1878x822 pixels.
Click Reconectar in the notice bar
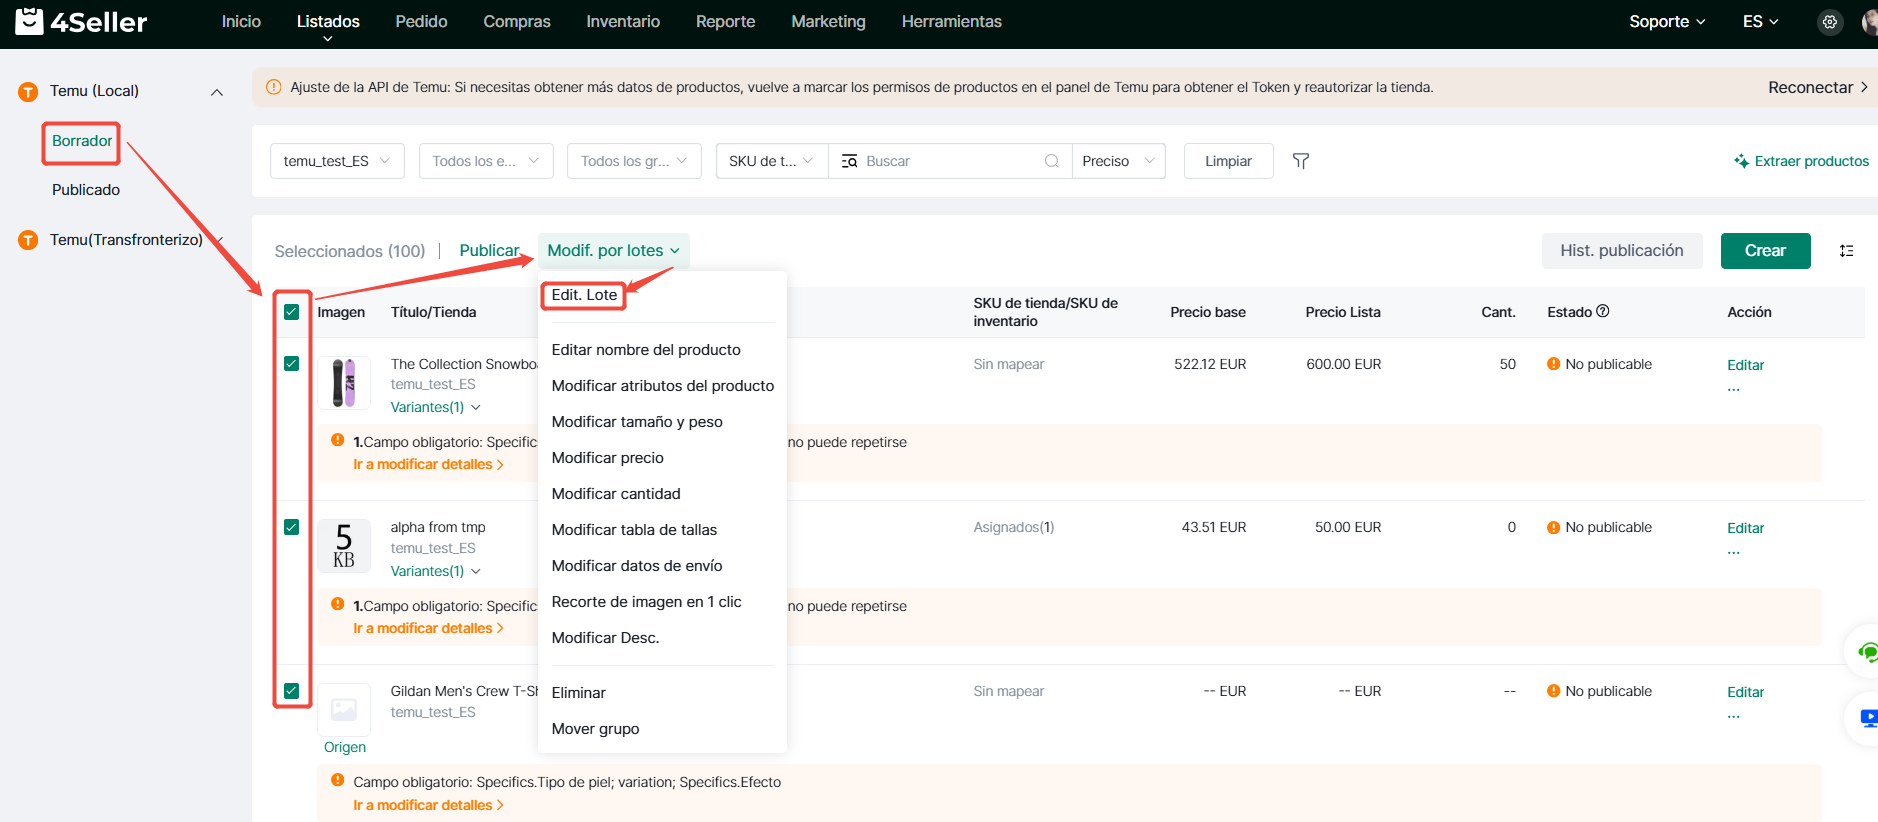1817,88
